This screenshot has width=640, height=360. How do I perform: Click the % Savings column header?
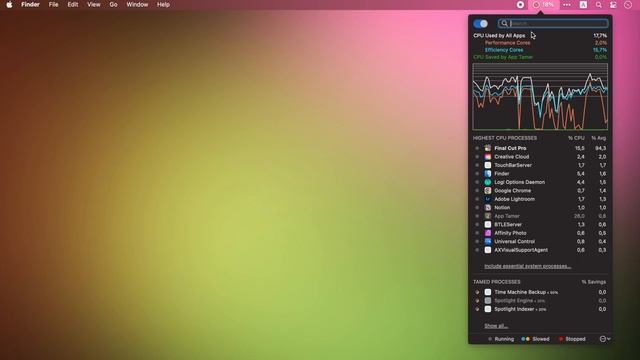point(594,282)
